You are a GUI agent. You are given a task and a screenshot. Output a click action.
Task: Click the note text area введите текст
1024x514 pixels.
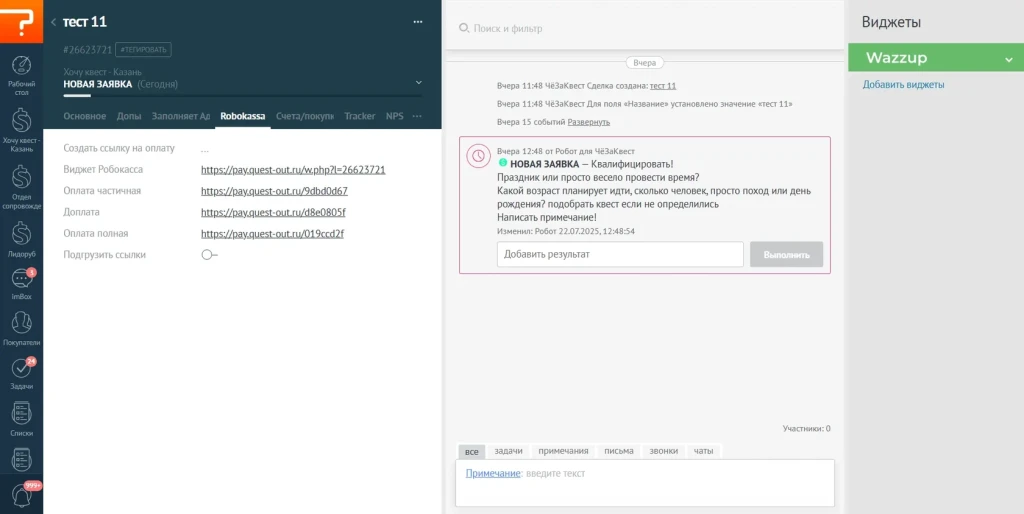pyautogui.click(x=645, y=483)
